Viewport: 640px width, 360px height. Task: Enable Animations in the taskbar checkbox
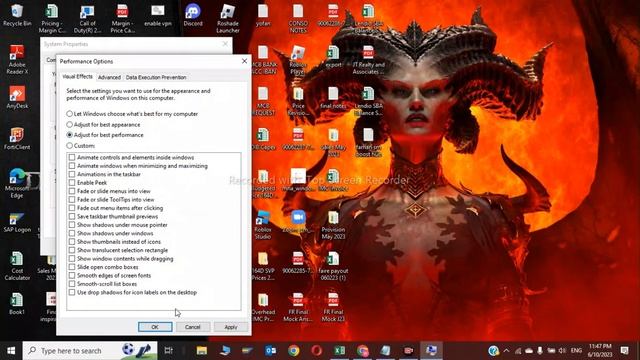pyautogui.click(x=72, y=174)
